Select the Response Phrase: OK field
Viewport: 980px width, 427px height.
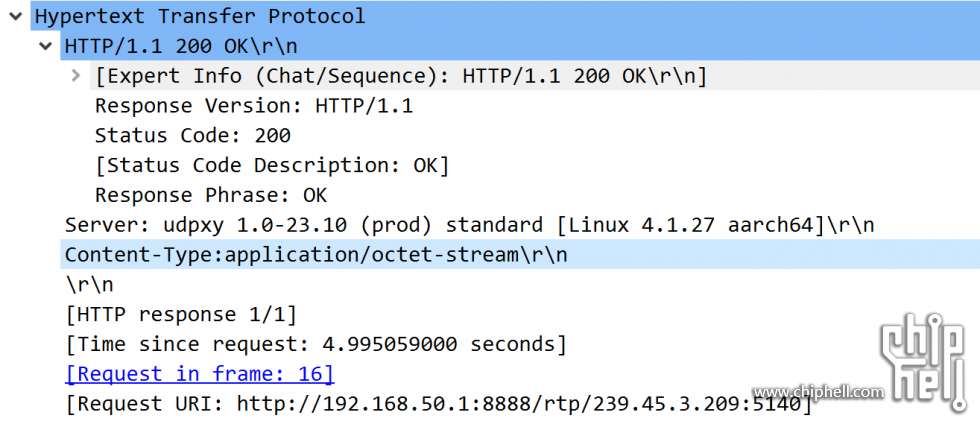[x=211, y=195]
